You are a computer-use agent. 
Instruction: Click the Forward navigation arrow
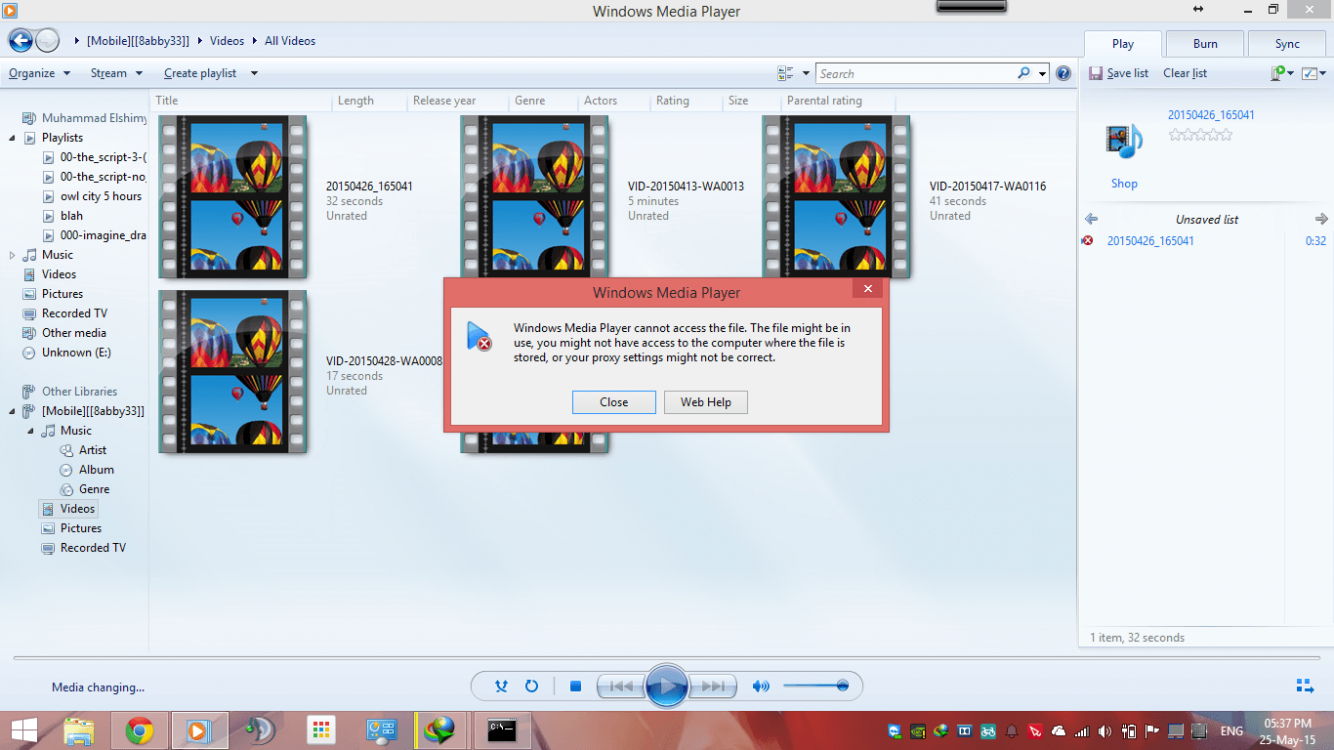(x=47, y=41)
